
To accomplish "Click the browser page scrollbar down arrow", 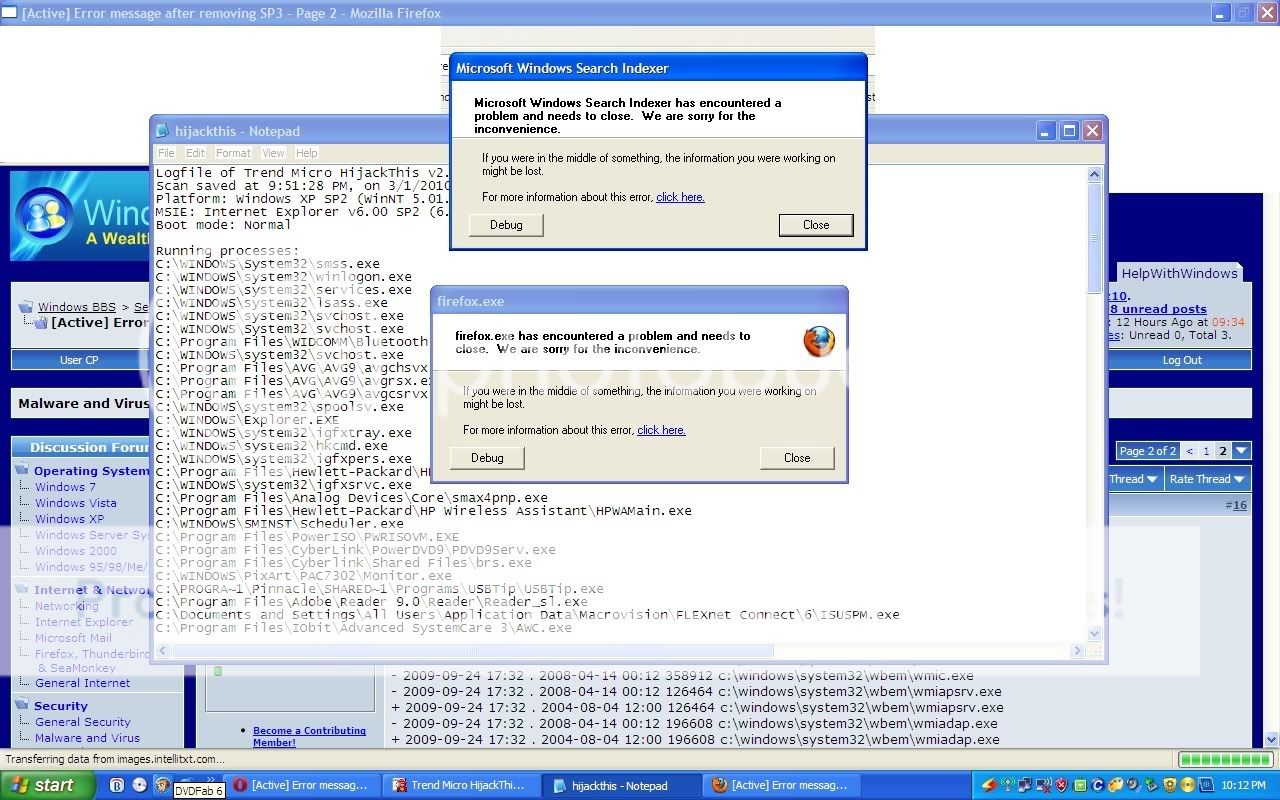I will 1272,740.
